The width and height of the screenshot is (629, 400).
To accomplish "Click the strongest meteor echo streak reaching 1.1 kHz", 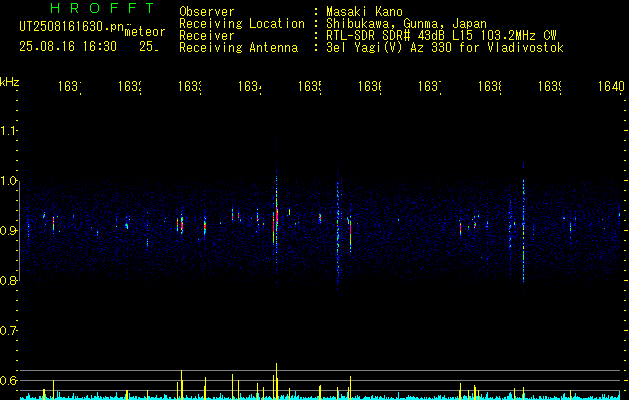I will coord(276,217).
